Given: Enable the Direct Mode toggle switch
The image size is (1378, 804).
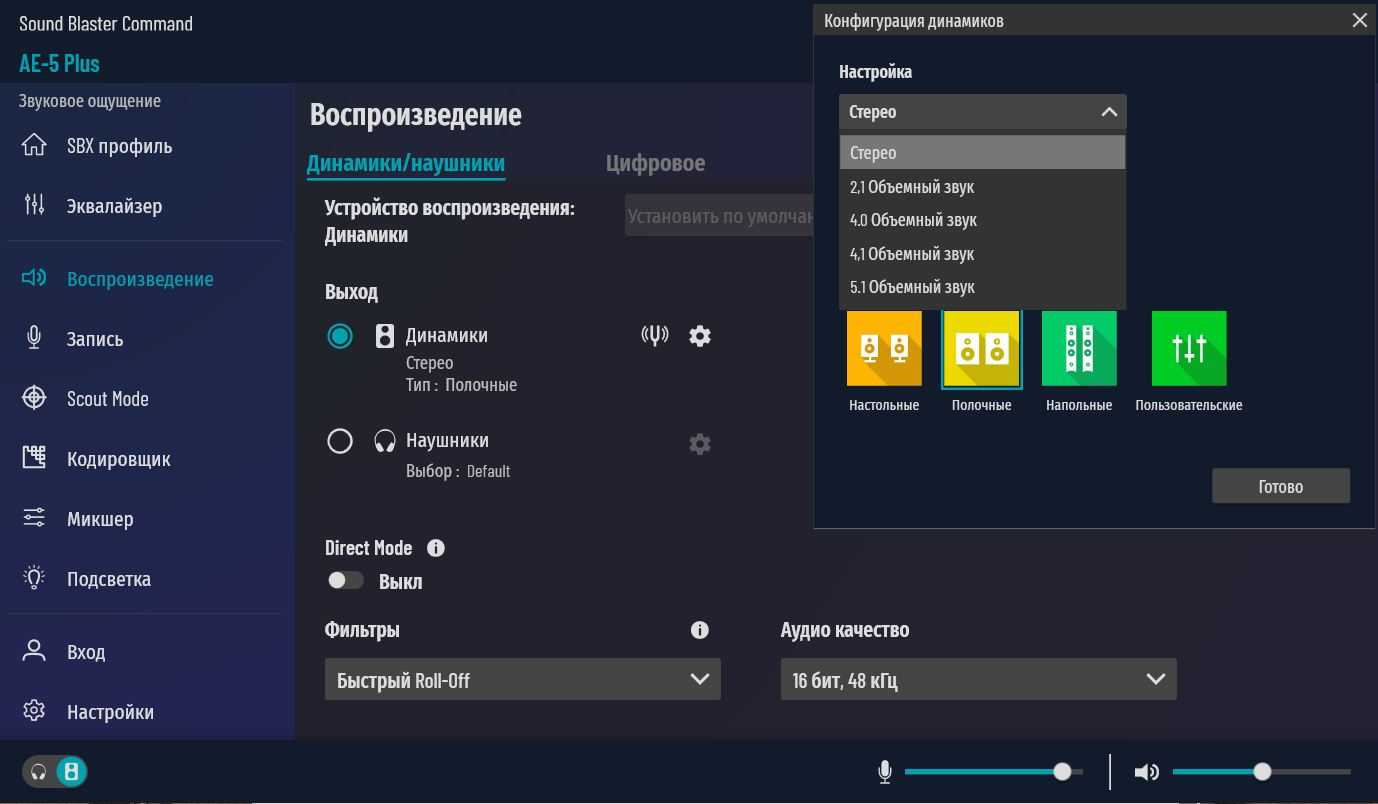Looking at the screenshot, I should coord(346,581).
